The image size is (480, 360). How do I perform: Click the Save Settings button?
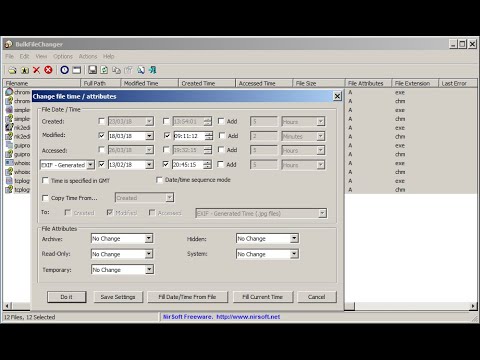coord(118,297)
